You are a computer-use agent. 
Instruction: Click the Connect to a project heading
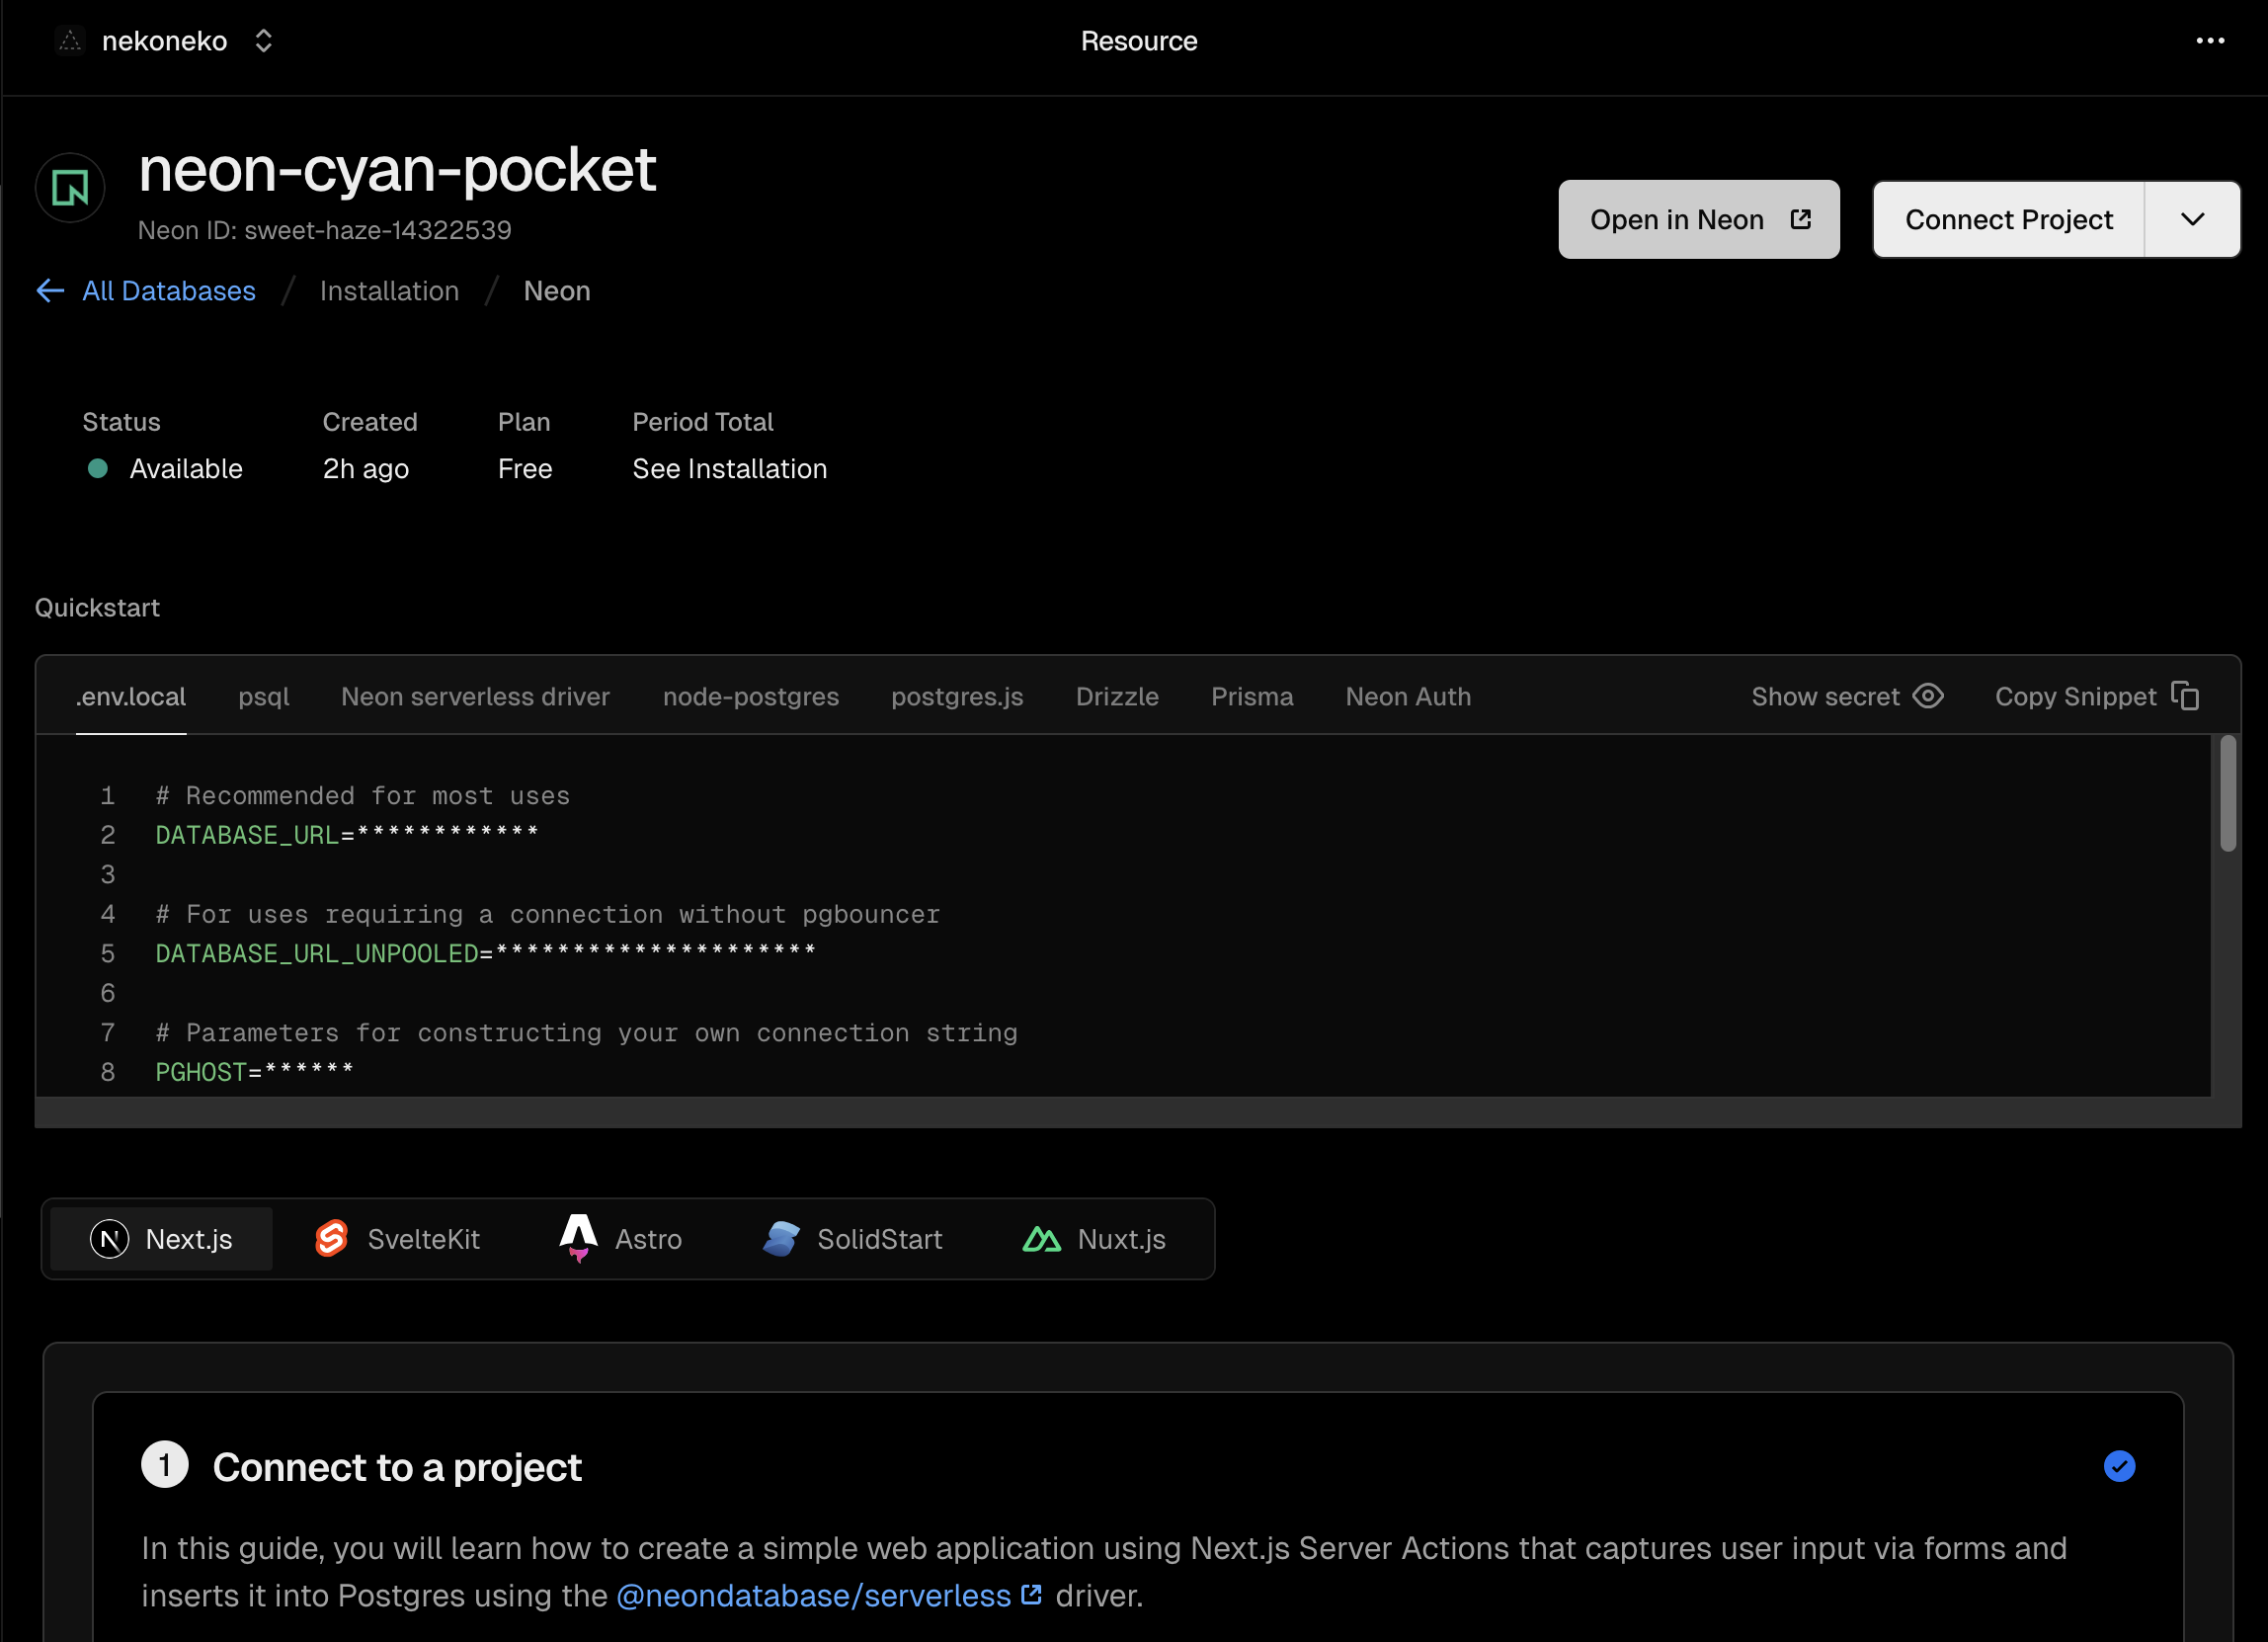(x=397, y=1466)
